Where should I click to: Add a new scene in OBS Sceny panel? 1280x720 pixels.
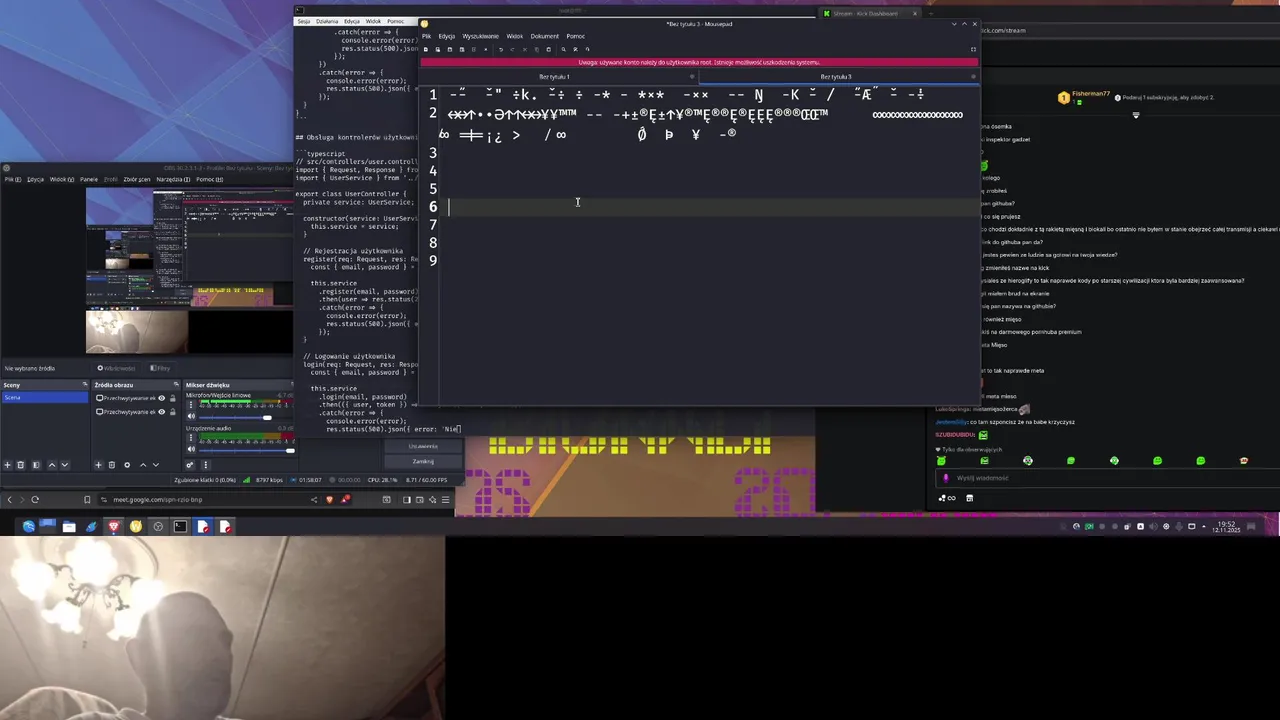7,465
